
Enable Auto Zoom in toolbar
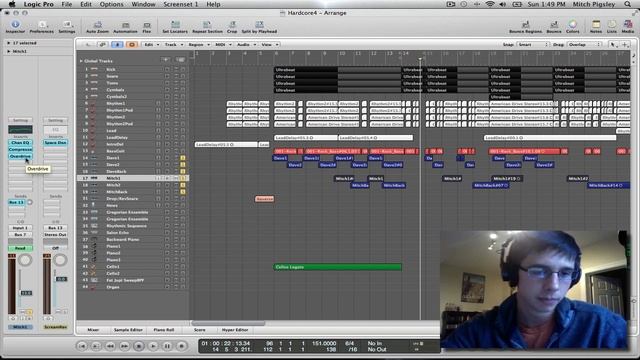pyautogui.click(x=98, y=25)
